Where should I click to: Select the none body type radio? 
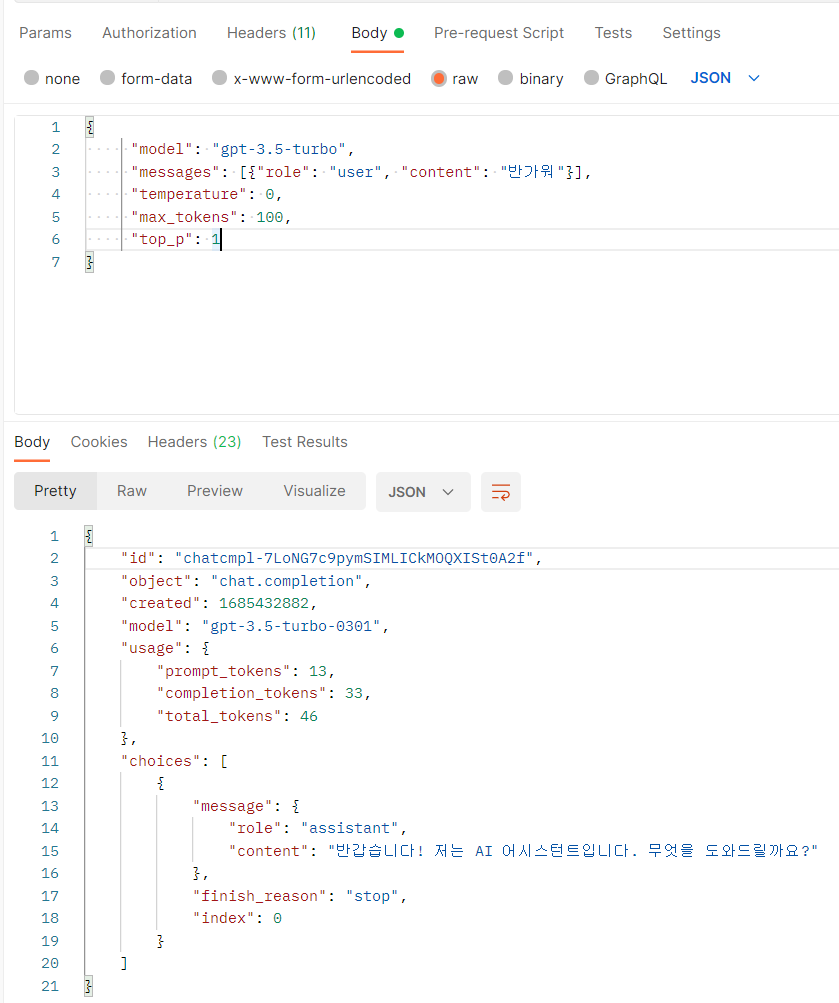[31, 78]
